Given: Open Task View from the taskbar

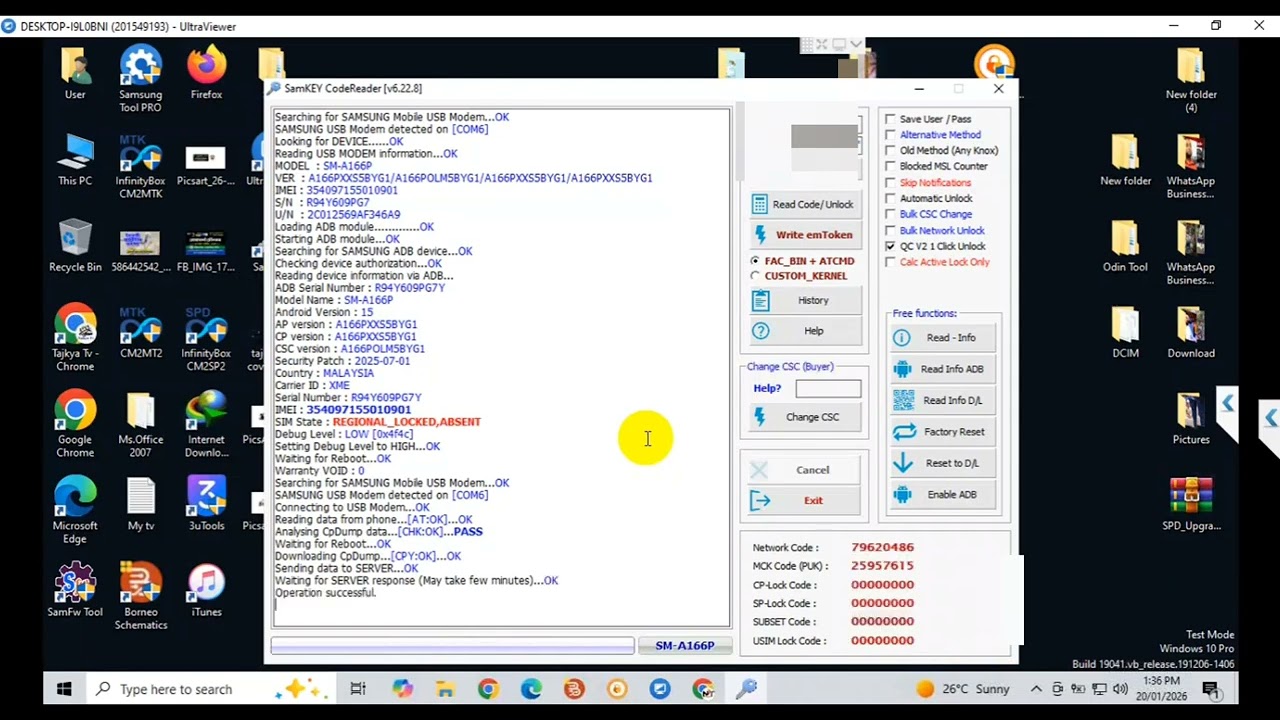Looking at the screenshot, I should (358, 689).
